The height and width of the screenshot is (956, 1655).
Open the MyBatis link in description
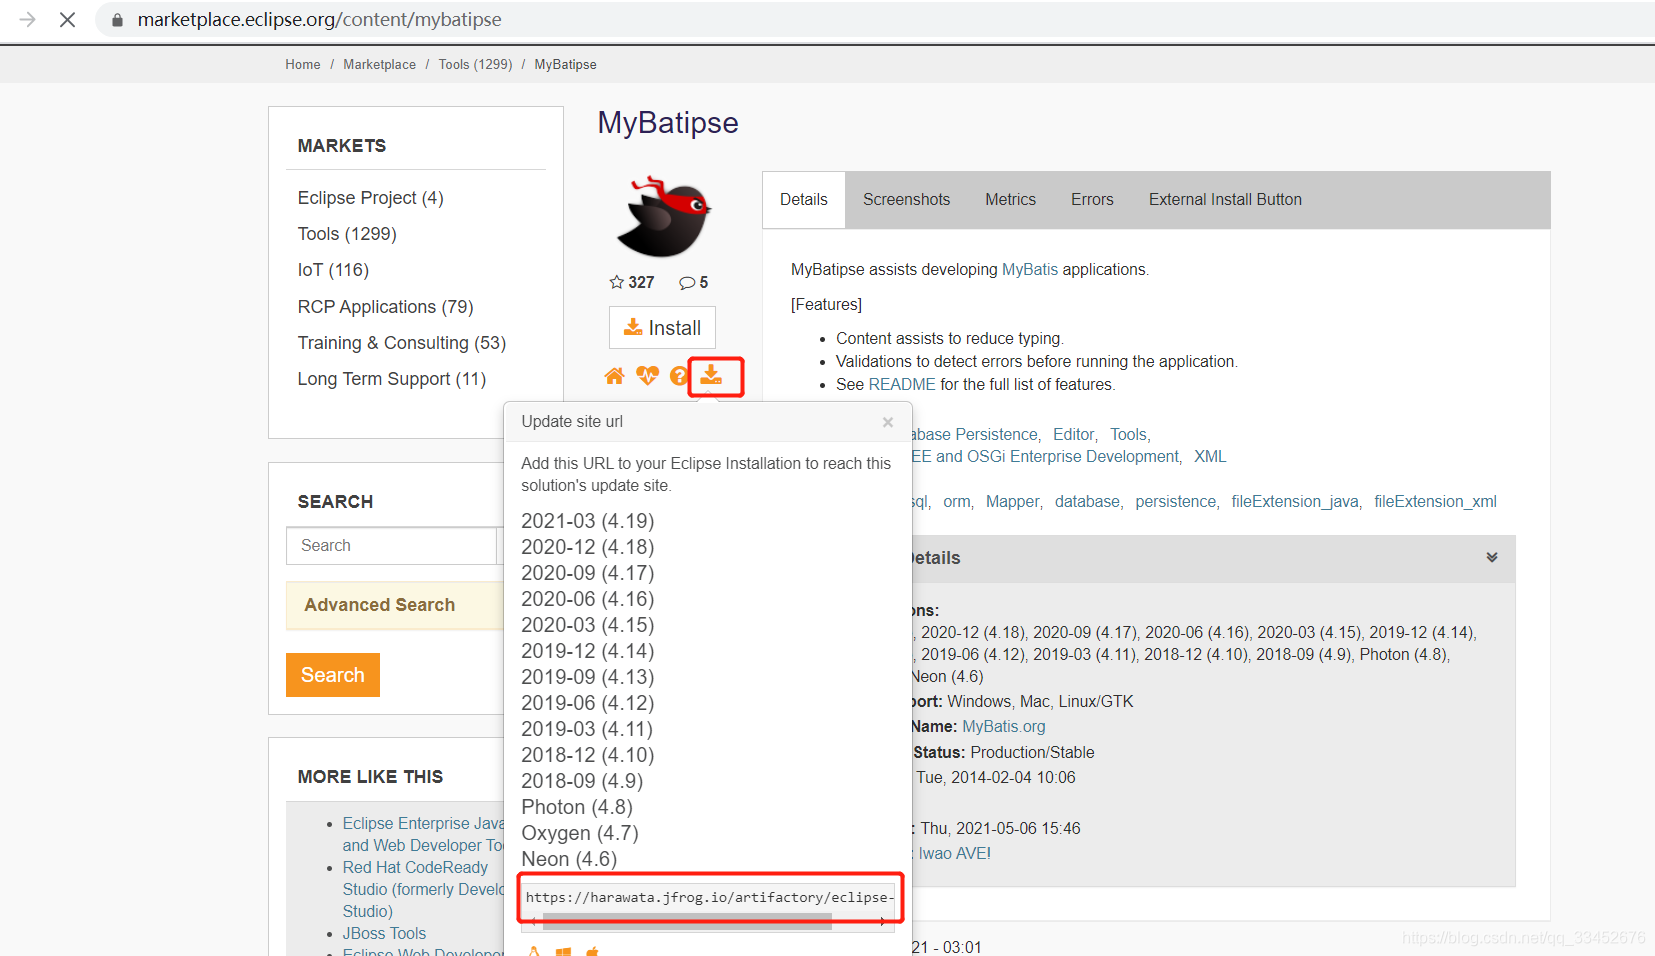click(x=1030, y=270)
